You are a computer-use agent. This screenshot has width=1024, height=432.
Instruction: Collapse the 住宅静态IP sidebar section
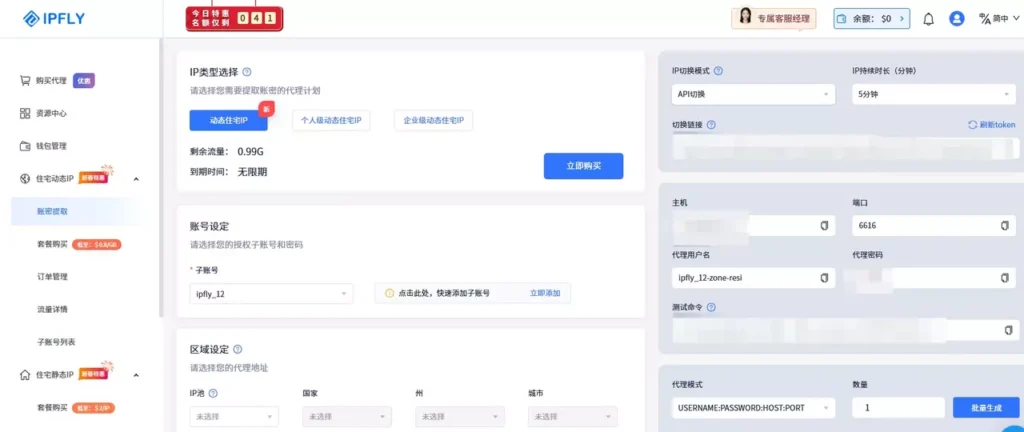136,375
